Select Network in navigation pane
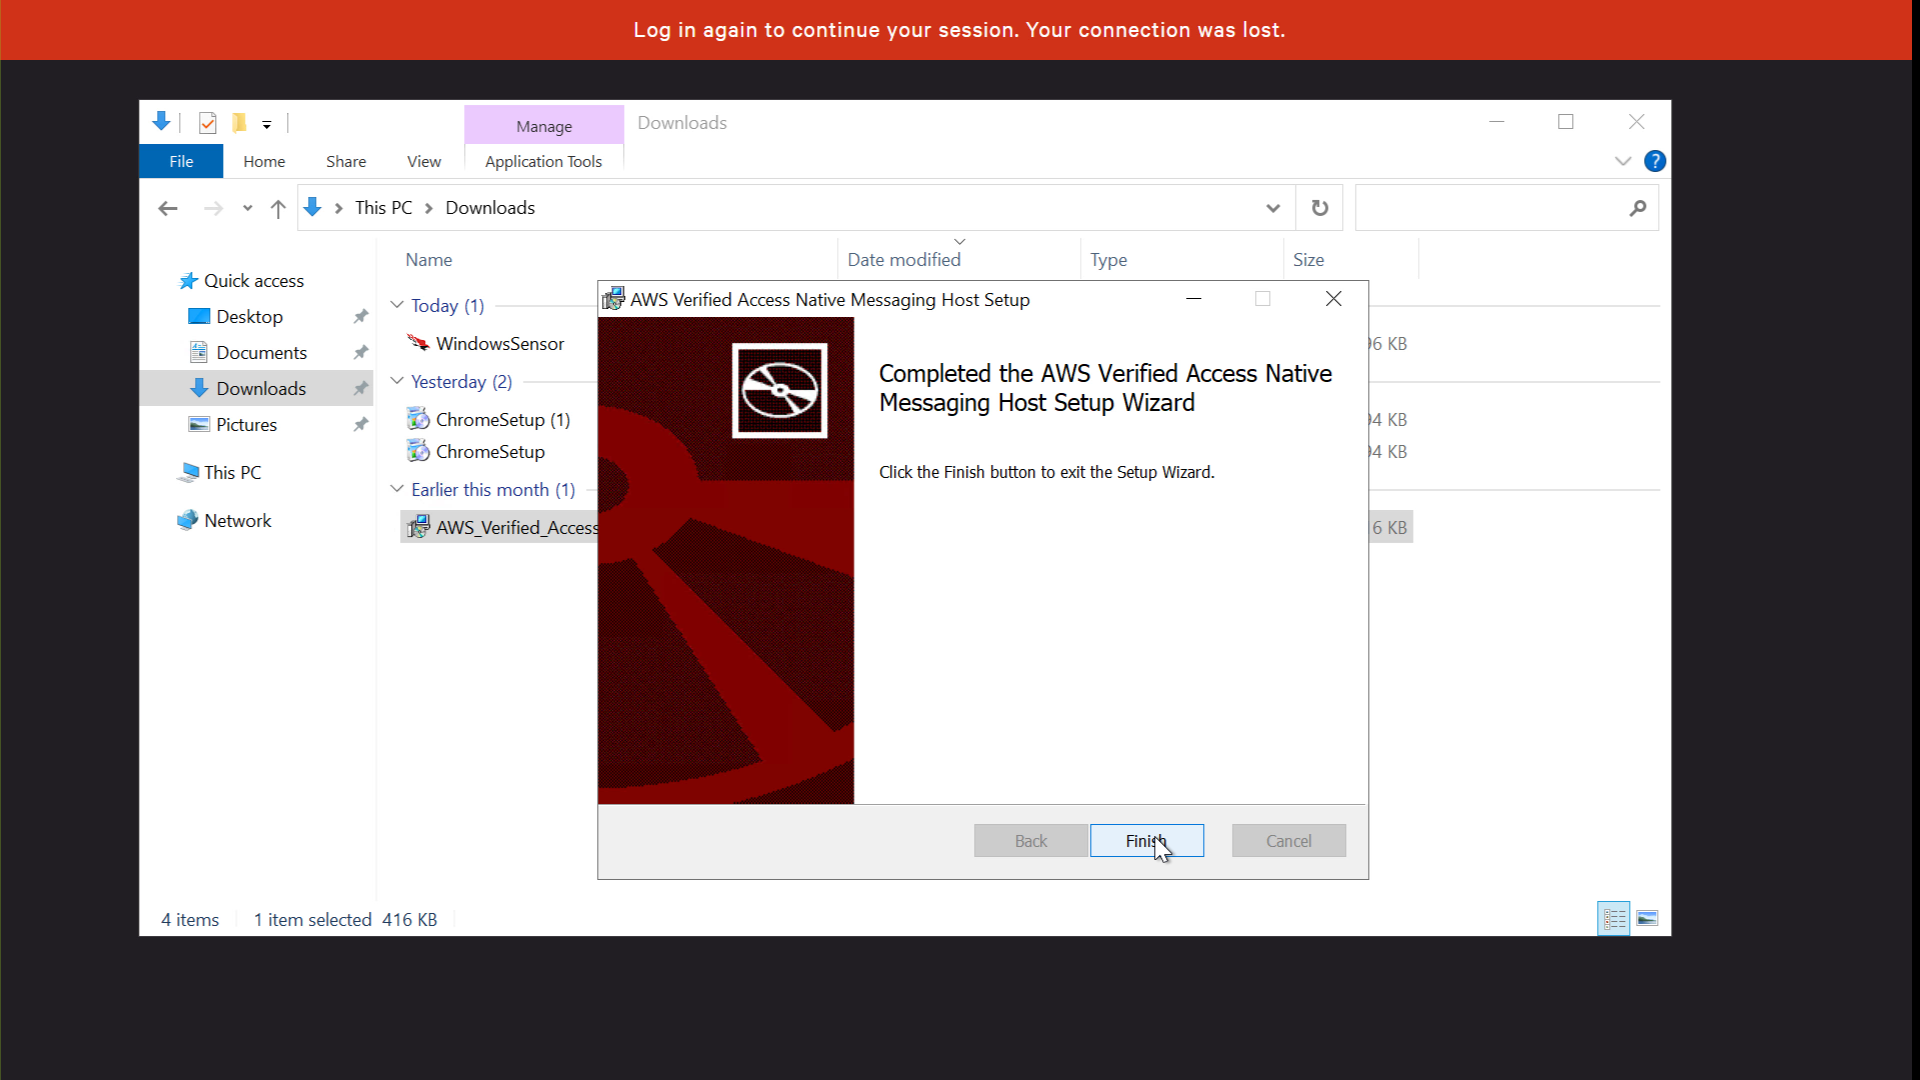 pyautogui.click(x=237, y=521)
